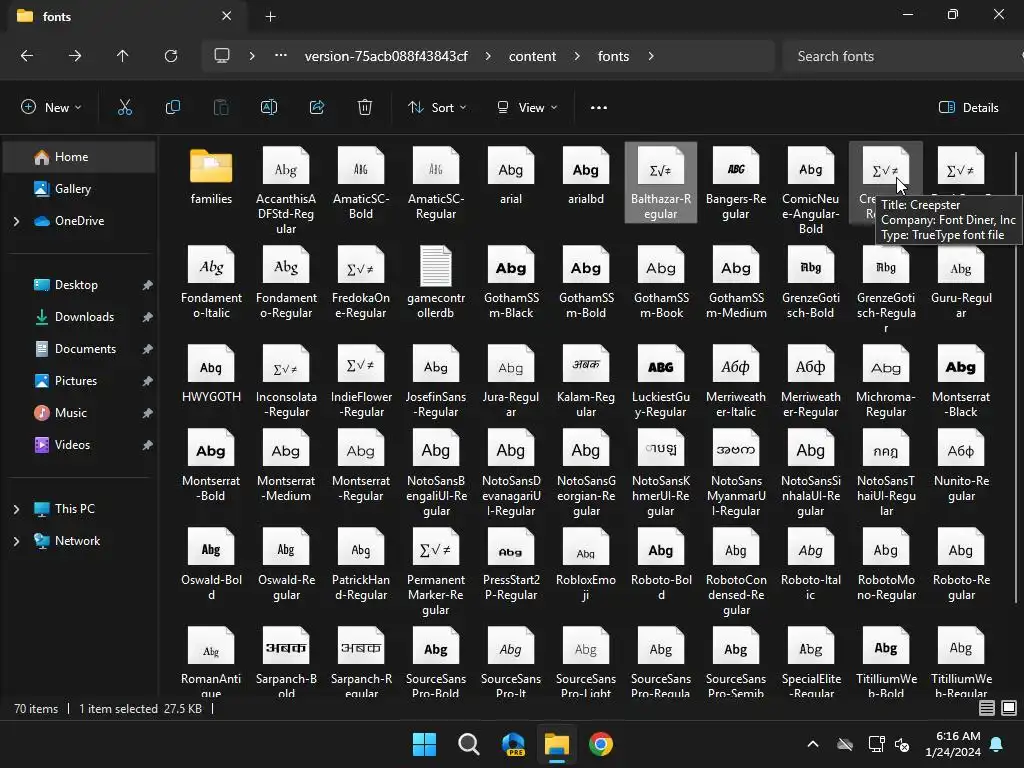Click the Rename icon in toolbar
Viewport: 1024px width, 768px height.
[x=269, y=108]
